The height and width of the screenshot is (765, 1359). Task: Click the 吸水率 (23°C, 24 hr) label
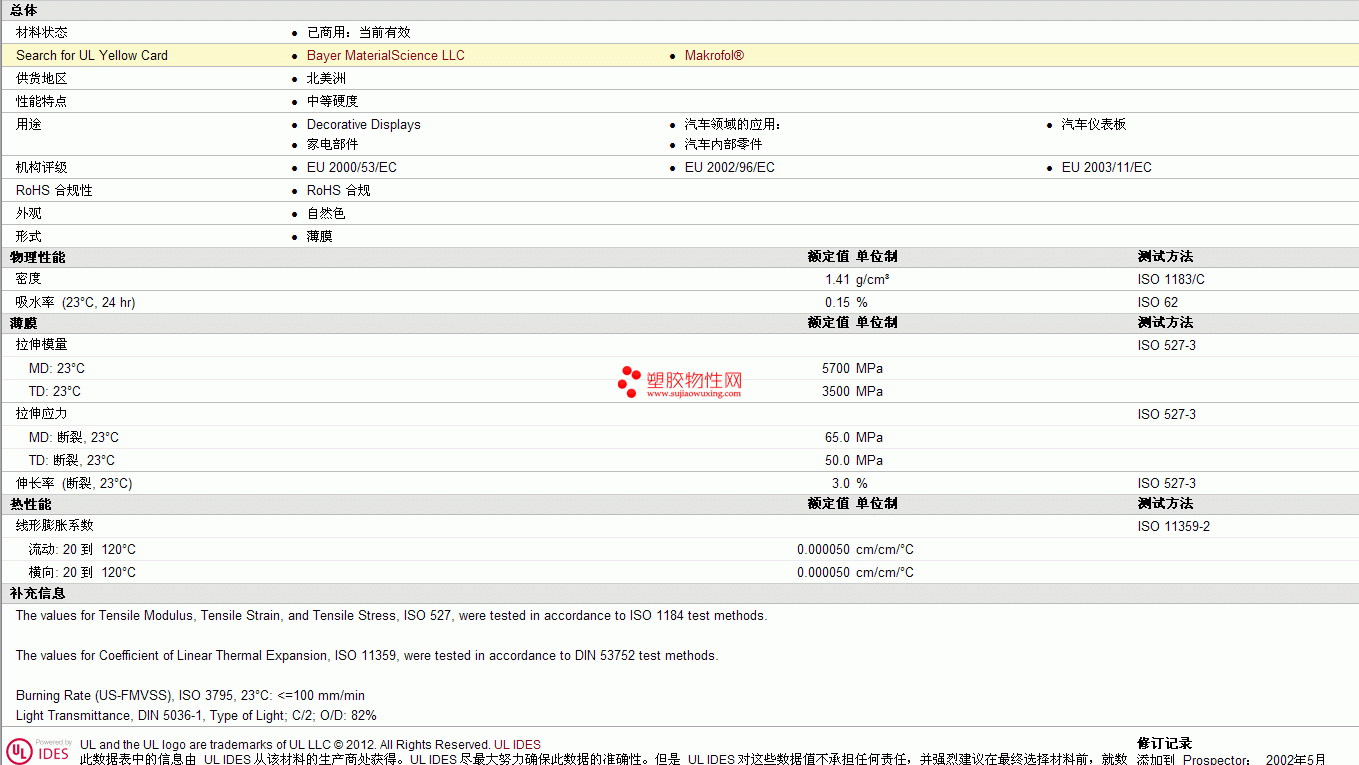tap(76, 302)
